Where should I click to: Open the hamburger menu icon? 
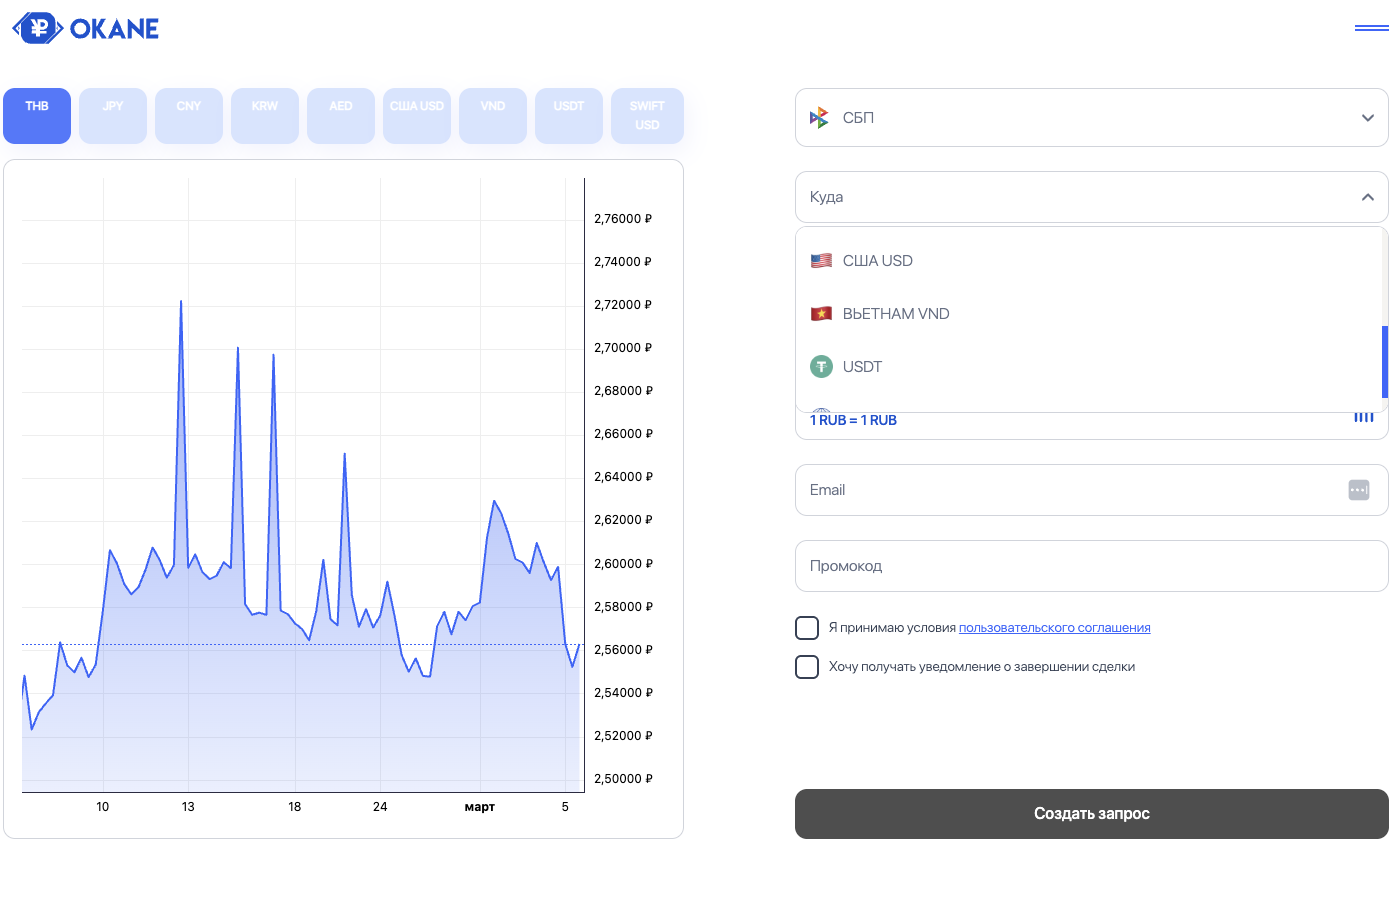1371,28
